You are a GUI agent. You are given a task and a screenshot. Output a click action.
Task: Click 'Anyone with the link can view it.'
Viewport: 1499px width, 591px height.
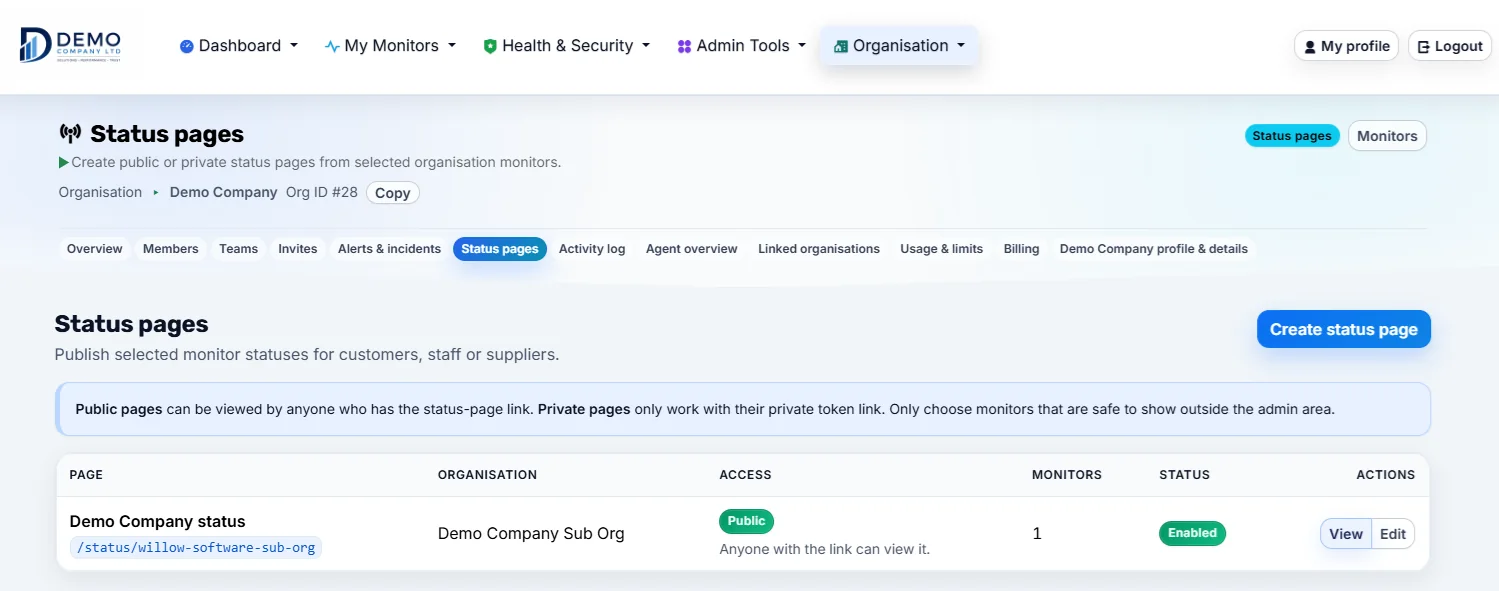coord(825,549)
